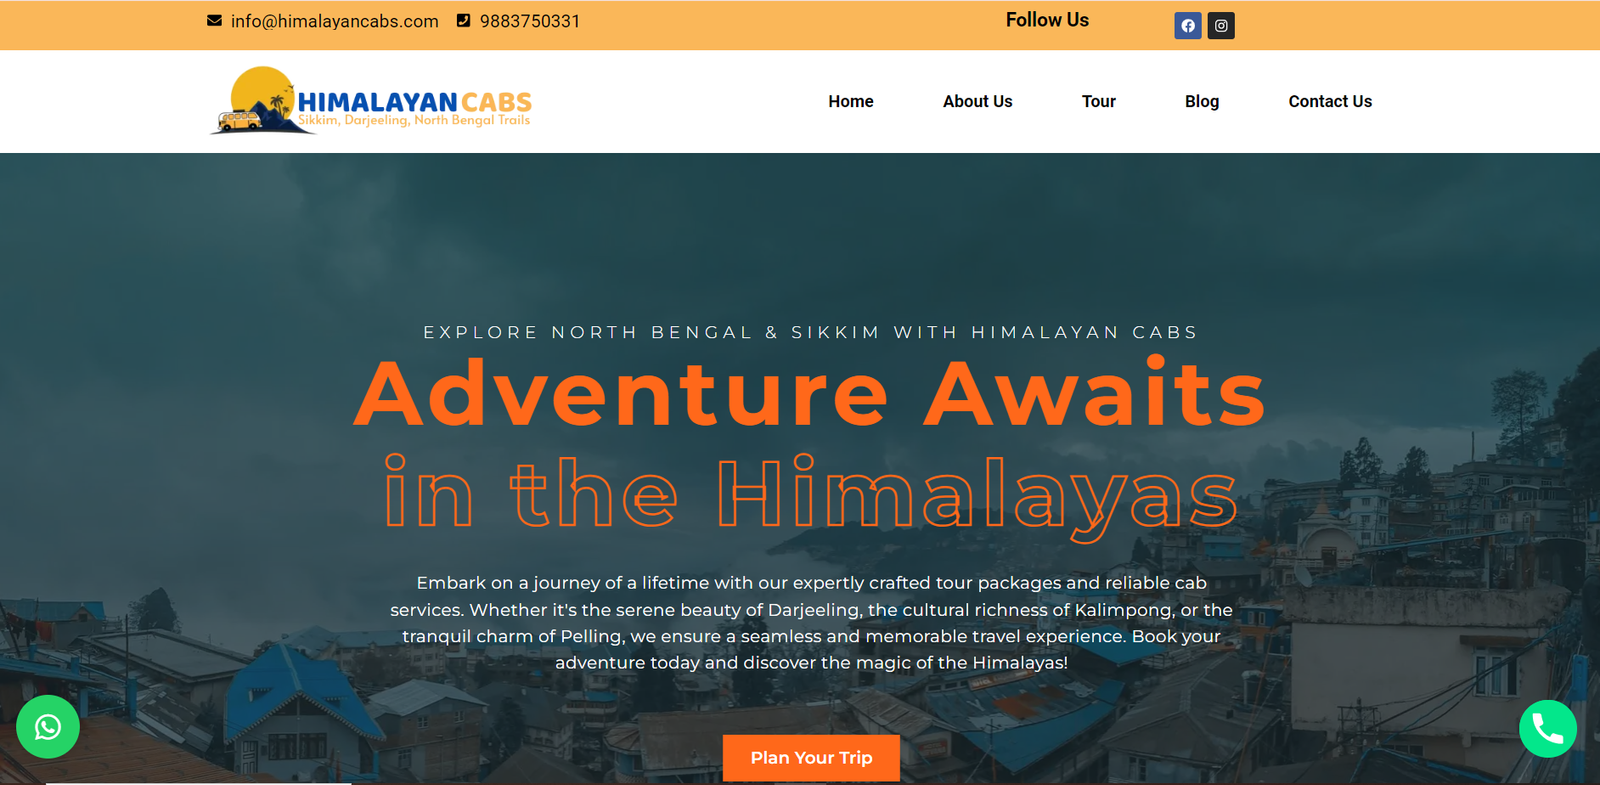1600x785 pixels.
Task: Click the phone icon beside the number
Action: tap(463, 20)
